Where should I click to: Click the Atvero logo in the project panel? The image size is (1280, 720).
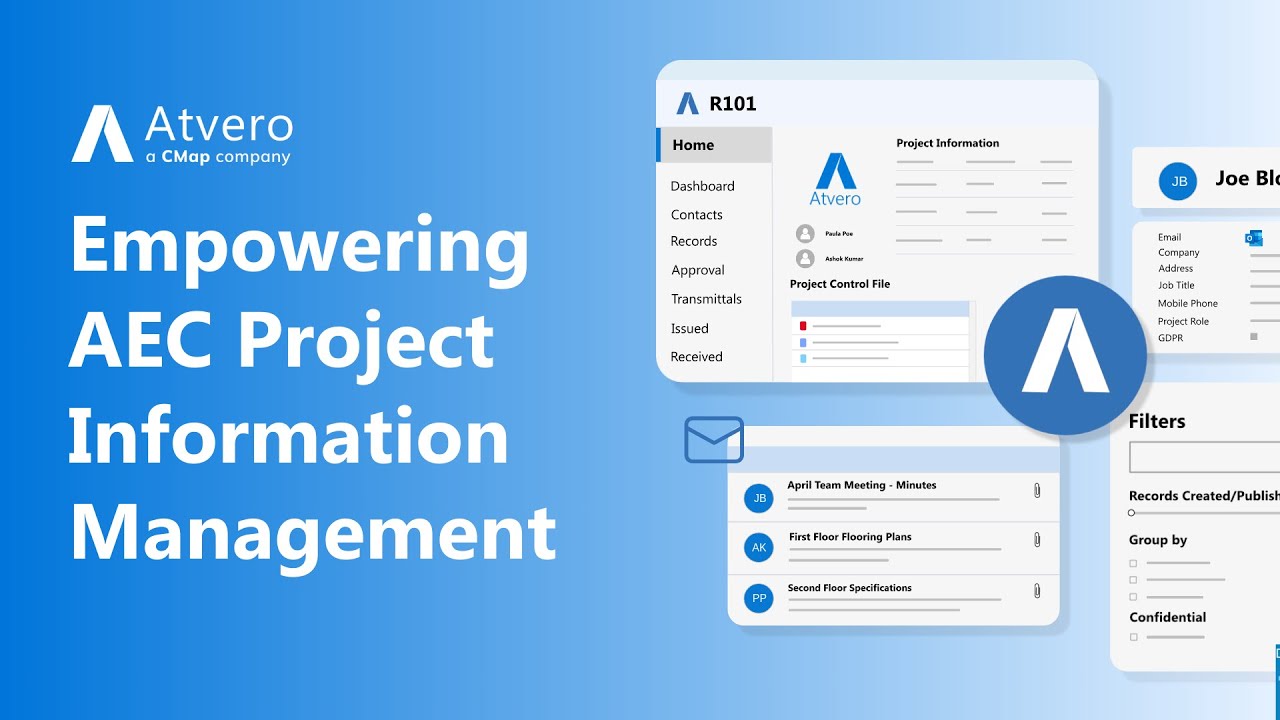click(x=835, y=179)
